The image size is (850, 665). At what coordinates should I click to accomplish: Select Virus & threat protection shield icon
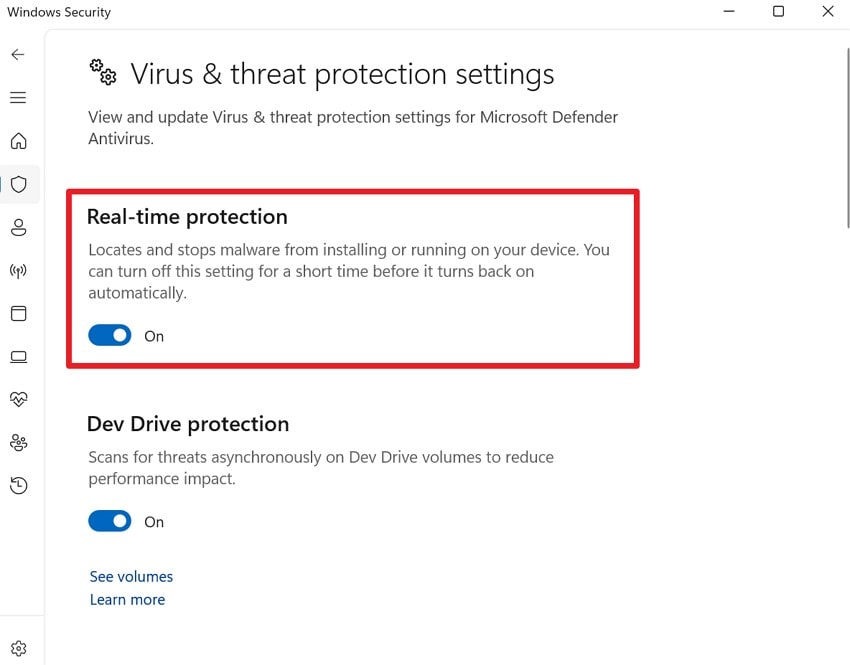(x=19, y=184)
